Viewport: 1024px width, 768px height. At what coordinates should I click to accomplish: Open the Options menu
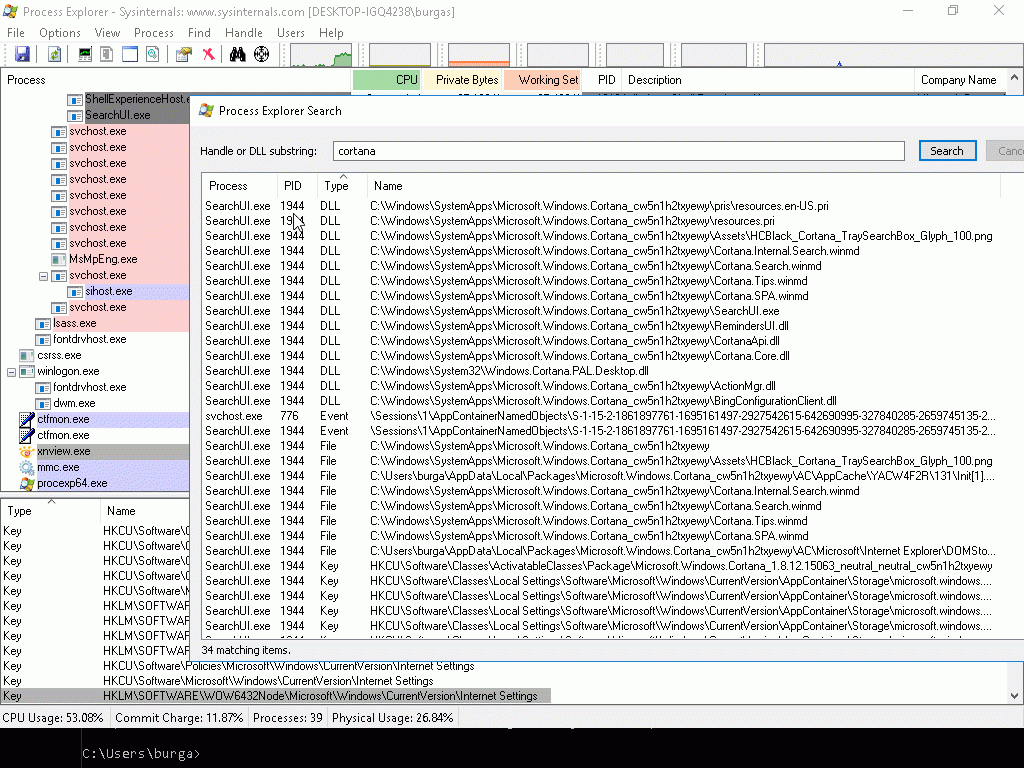(59, 33)
